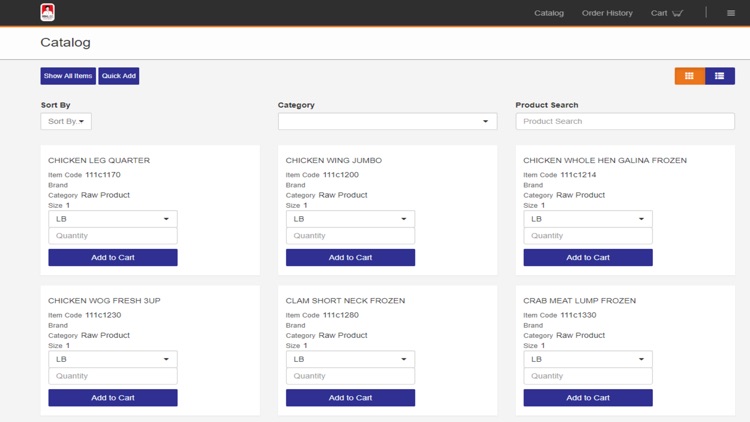Image resolution: width=750 pixels, height=422 pixels.
Task: Open Order History page
Action: pyautogui.click(x=607, y=13)
